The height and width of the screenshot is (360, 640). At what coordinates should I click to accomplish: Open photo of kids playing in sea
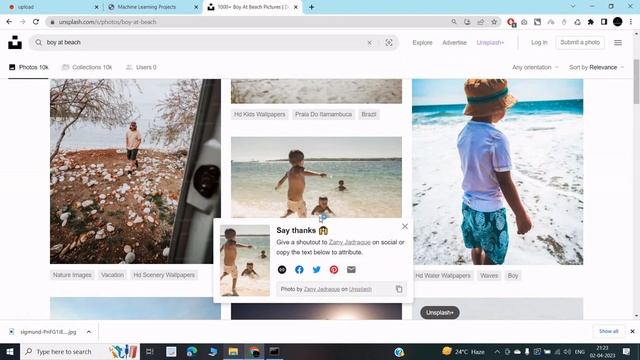(316, 177)
